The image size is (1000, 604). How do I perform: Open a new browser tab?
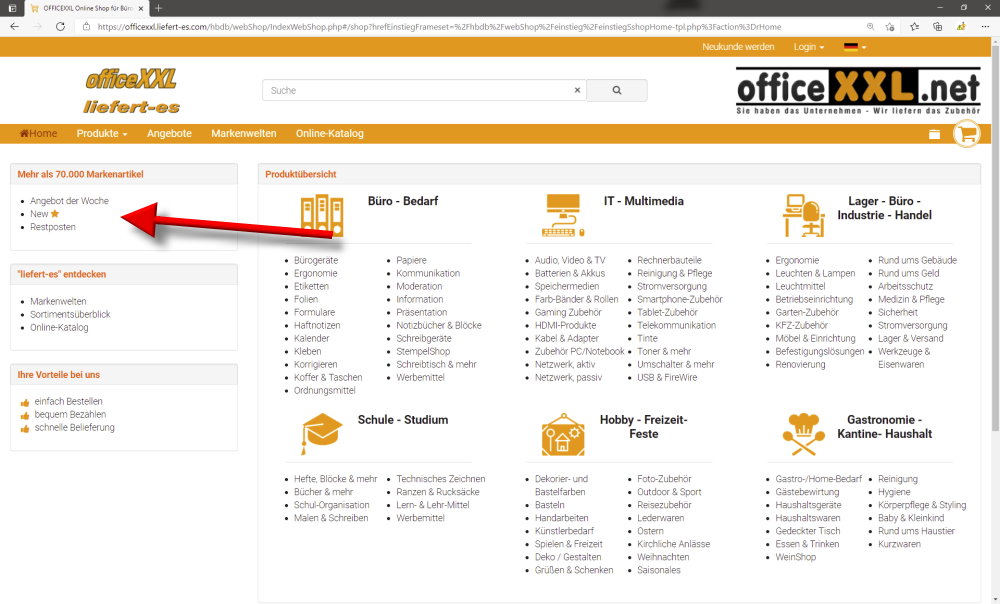(158, 8)
